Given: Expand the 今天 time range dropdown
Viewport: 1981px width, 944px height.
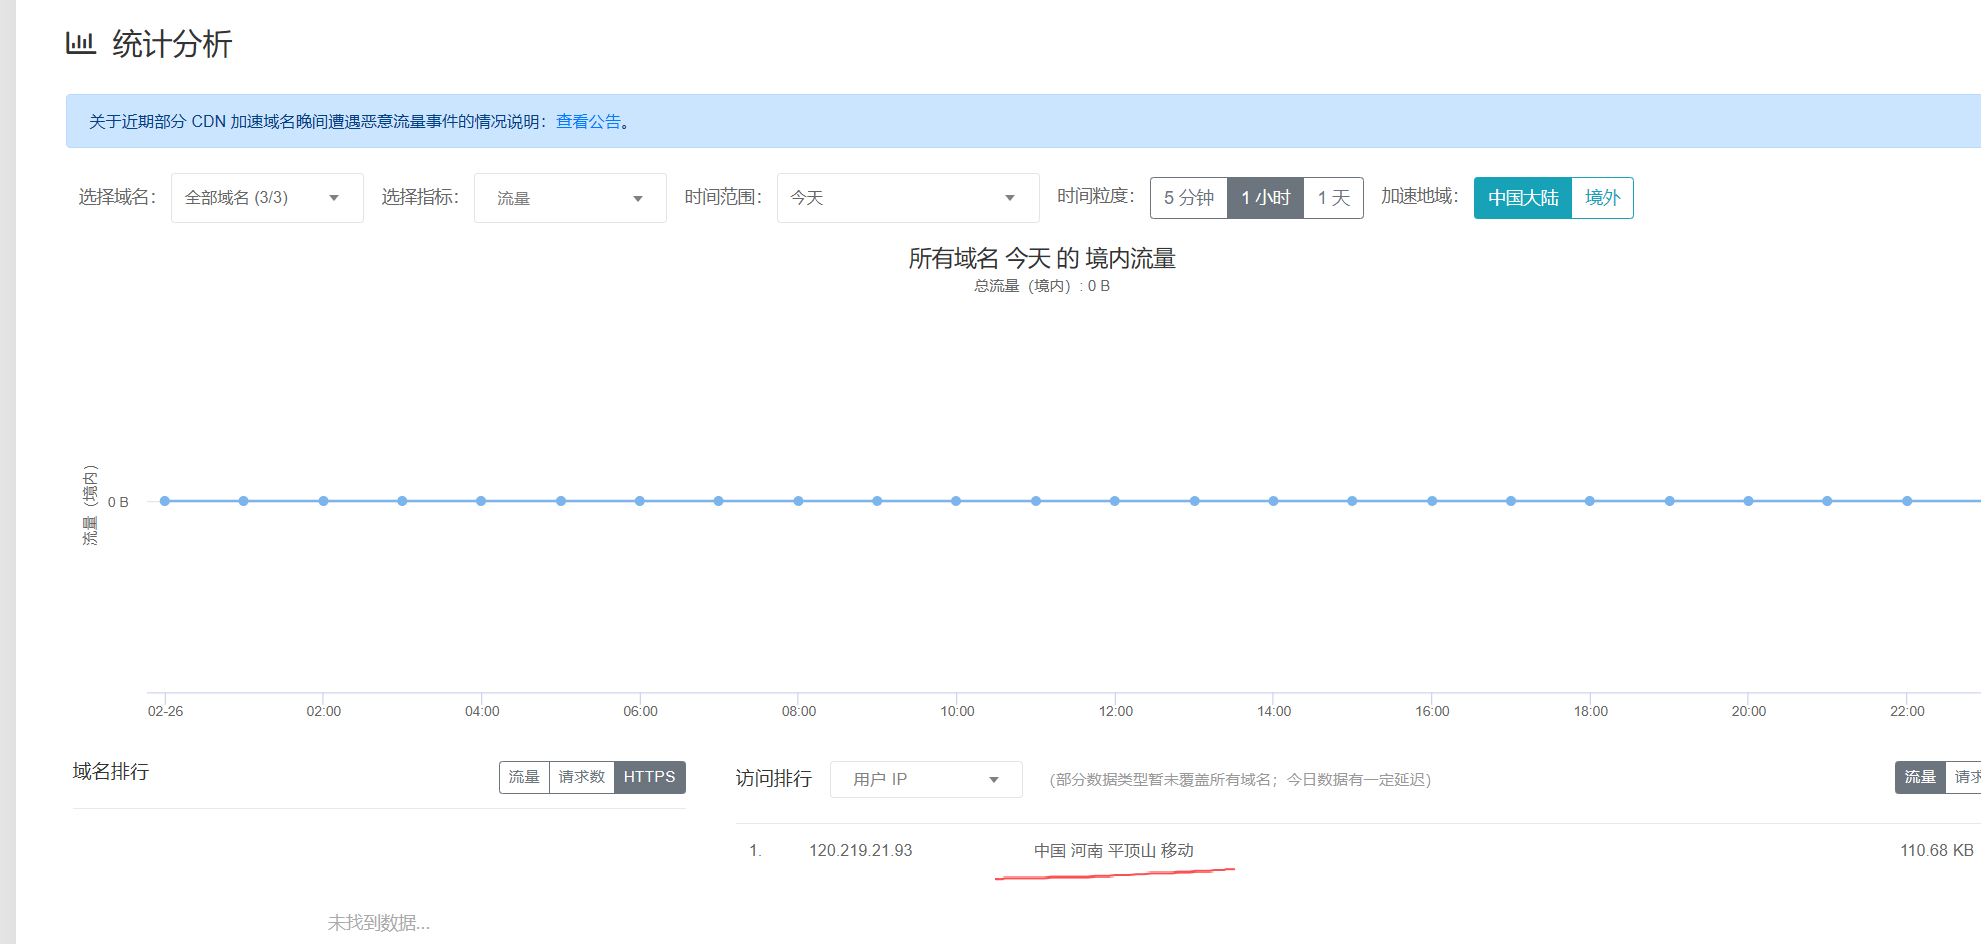Looking at the screenshot, I should (x=907, y=198).
